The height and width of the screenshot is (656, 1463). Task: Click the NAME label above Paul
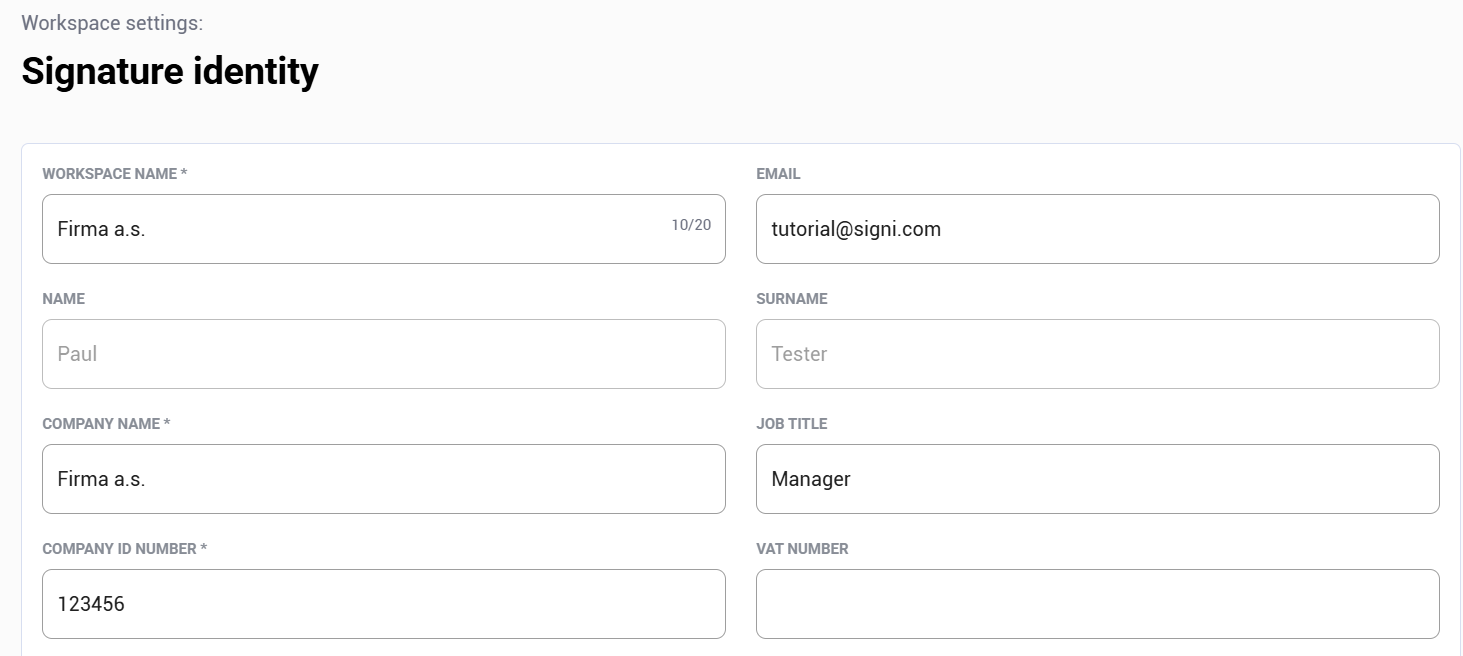pyautogui.click(x=63, y=299)
